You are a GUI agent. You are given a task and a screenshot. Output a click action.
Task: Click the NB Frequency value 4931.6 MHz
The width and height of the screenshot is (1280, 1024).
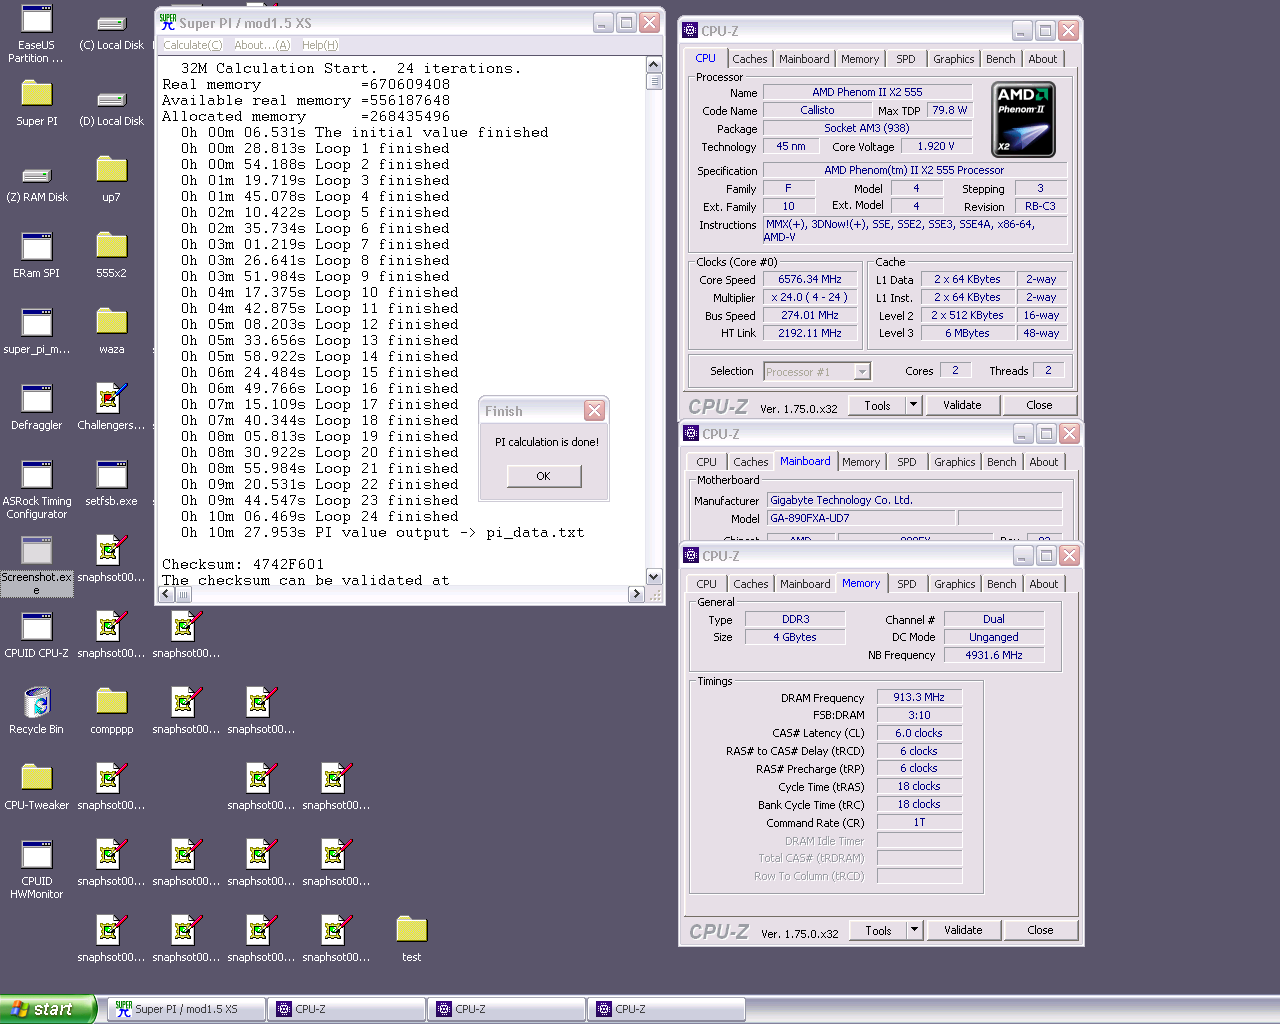(x=994, y=655)
